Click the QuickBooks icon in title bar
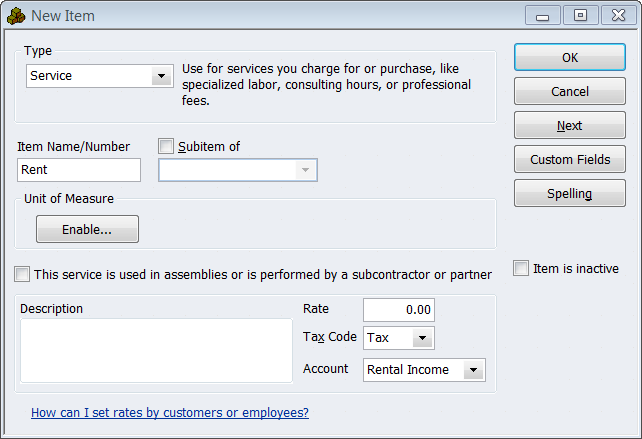The height and width of the screenshot is (439, 642). coord(15,15)
